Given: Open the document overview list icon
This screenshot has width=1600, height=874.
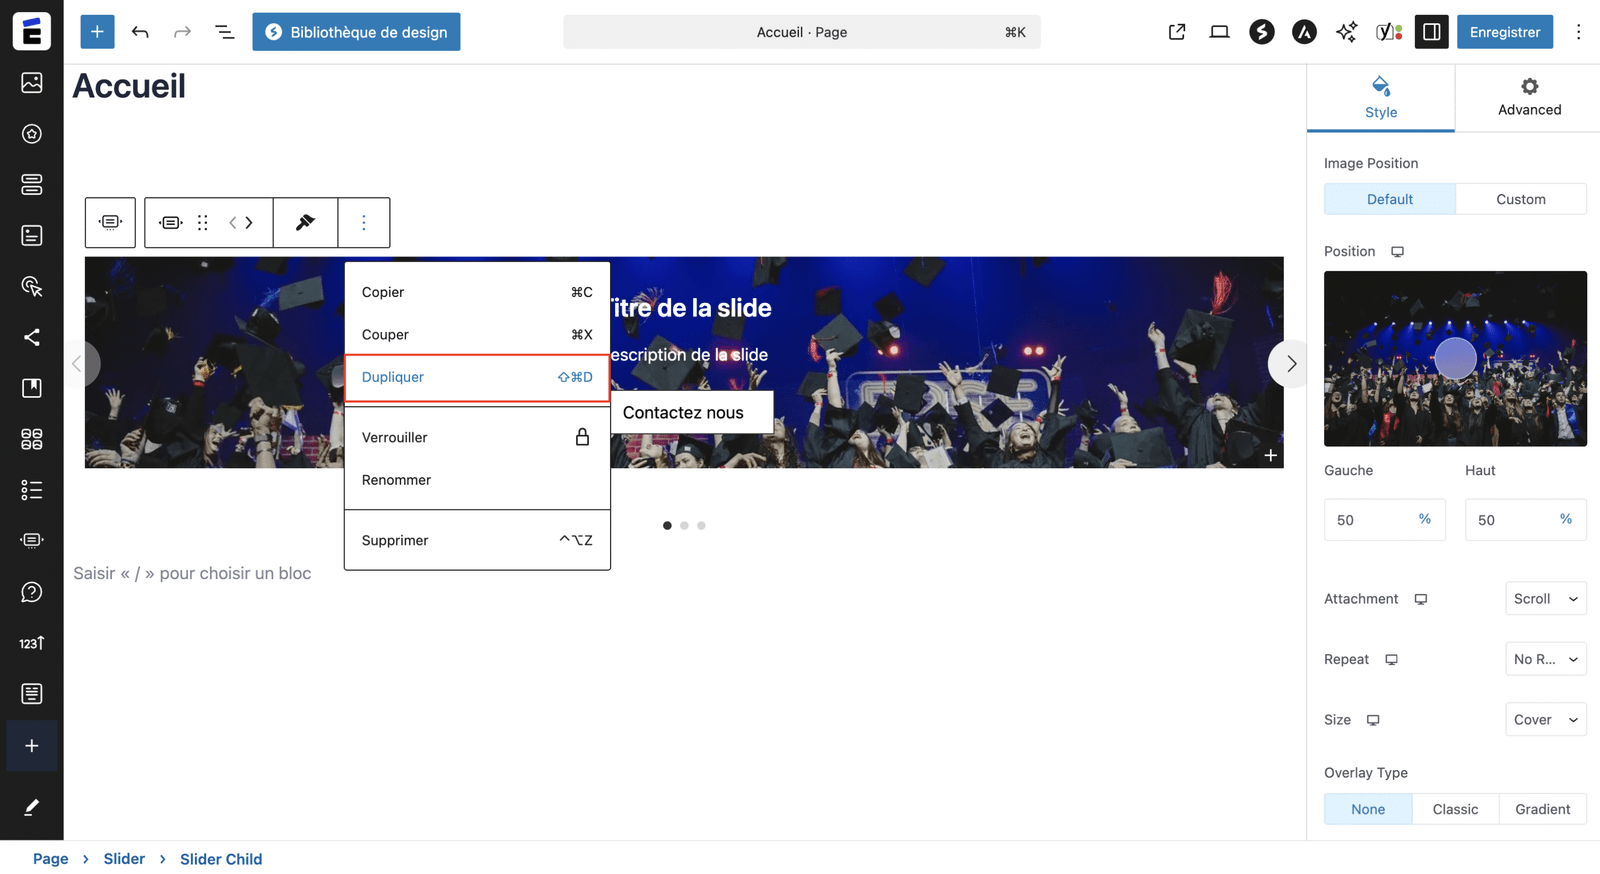Looking at the screenshot, I should pyautogui.click(x=225, y=32).
